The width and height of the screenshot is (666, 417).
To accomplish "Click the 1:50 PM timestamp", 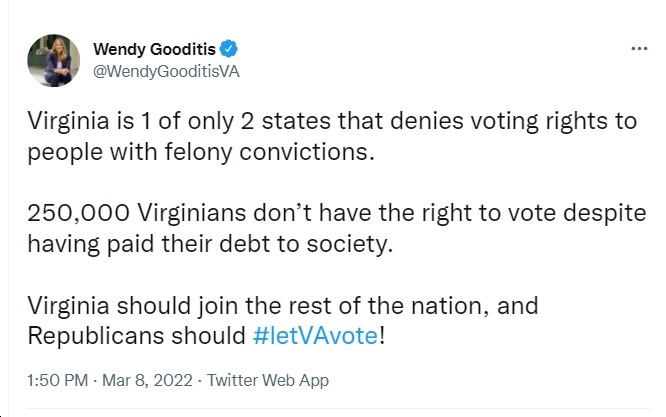I will tap(58, 380).
